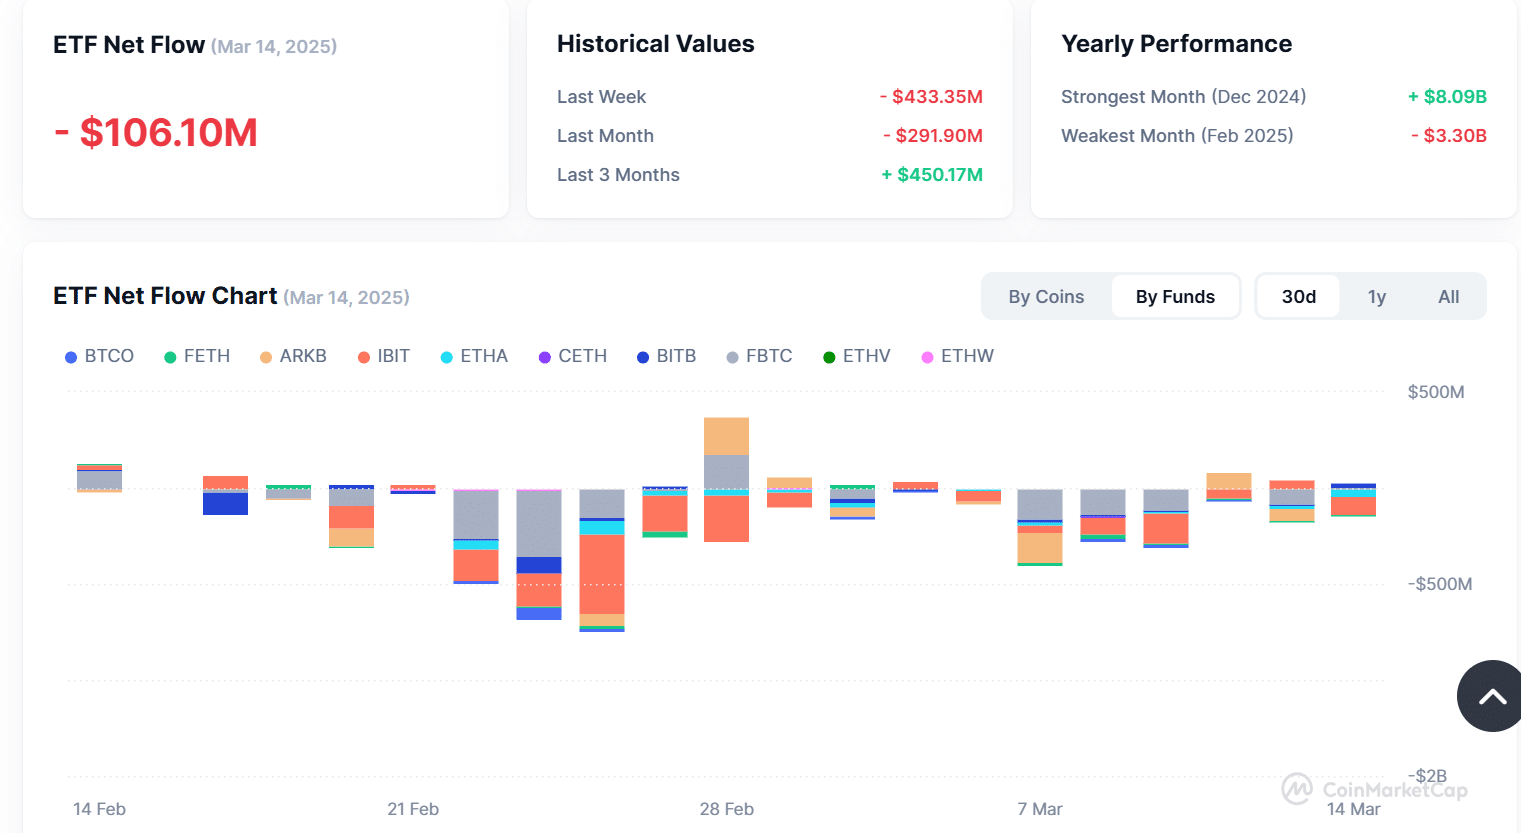
Task: Hide the ETHV series
Action: click(856, 356)
